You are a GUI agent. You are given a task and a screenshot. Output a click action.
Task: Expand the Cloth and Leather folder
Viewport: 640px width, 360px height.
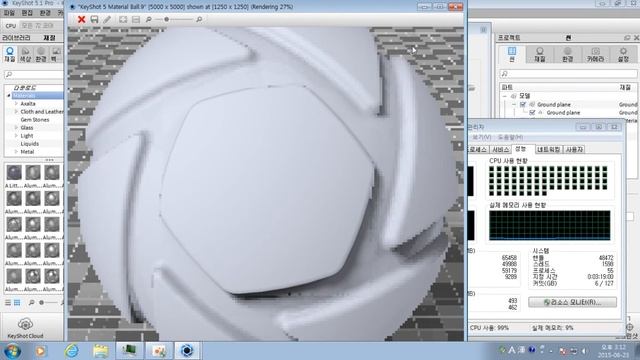click(x=16, y=111)
